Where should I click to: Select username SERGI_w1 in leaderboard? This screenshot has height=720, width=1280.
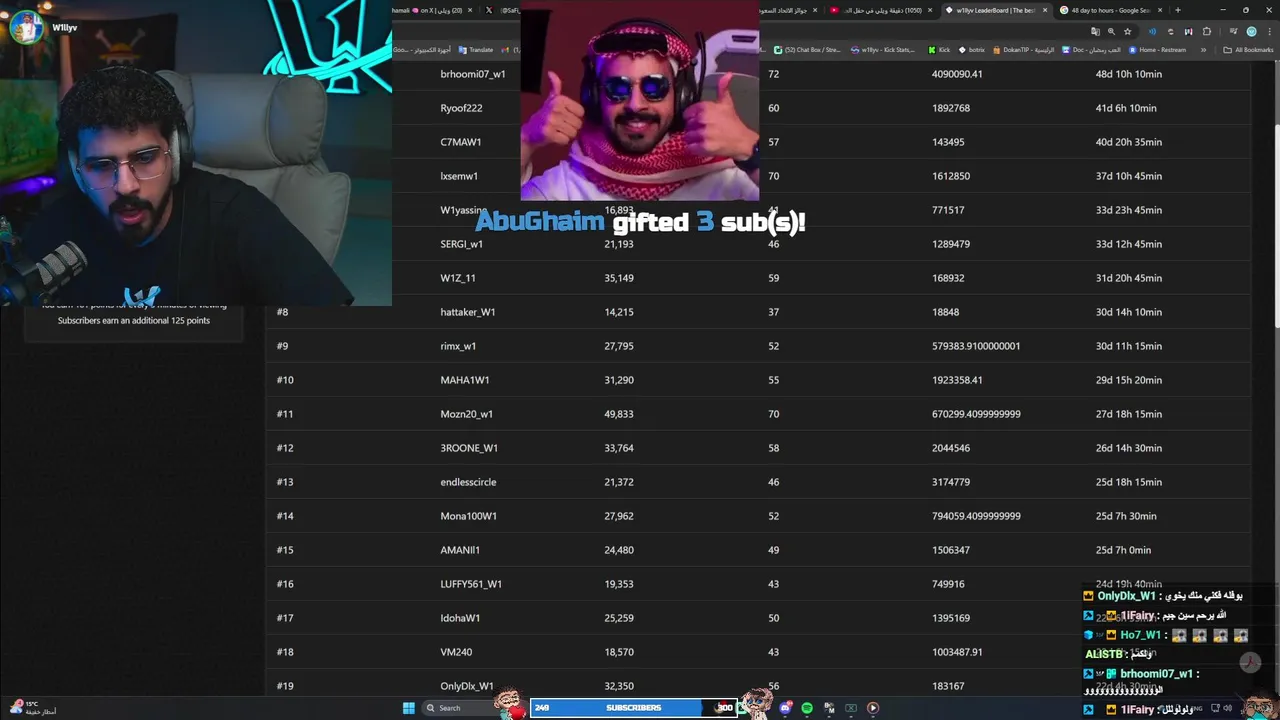coord(461,244)
